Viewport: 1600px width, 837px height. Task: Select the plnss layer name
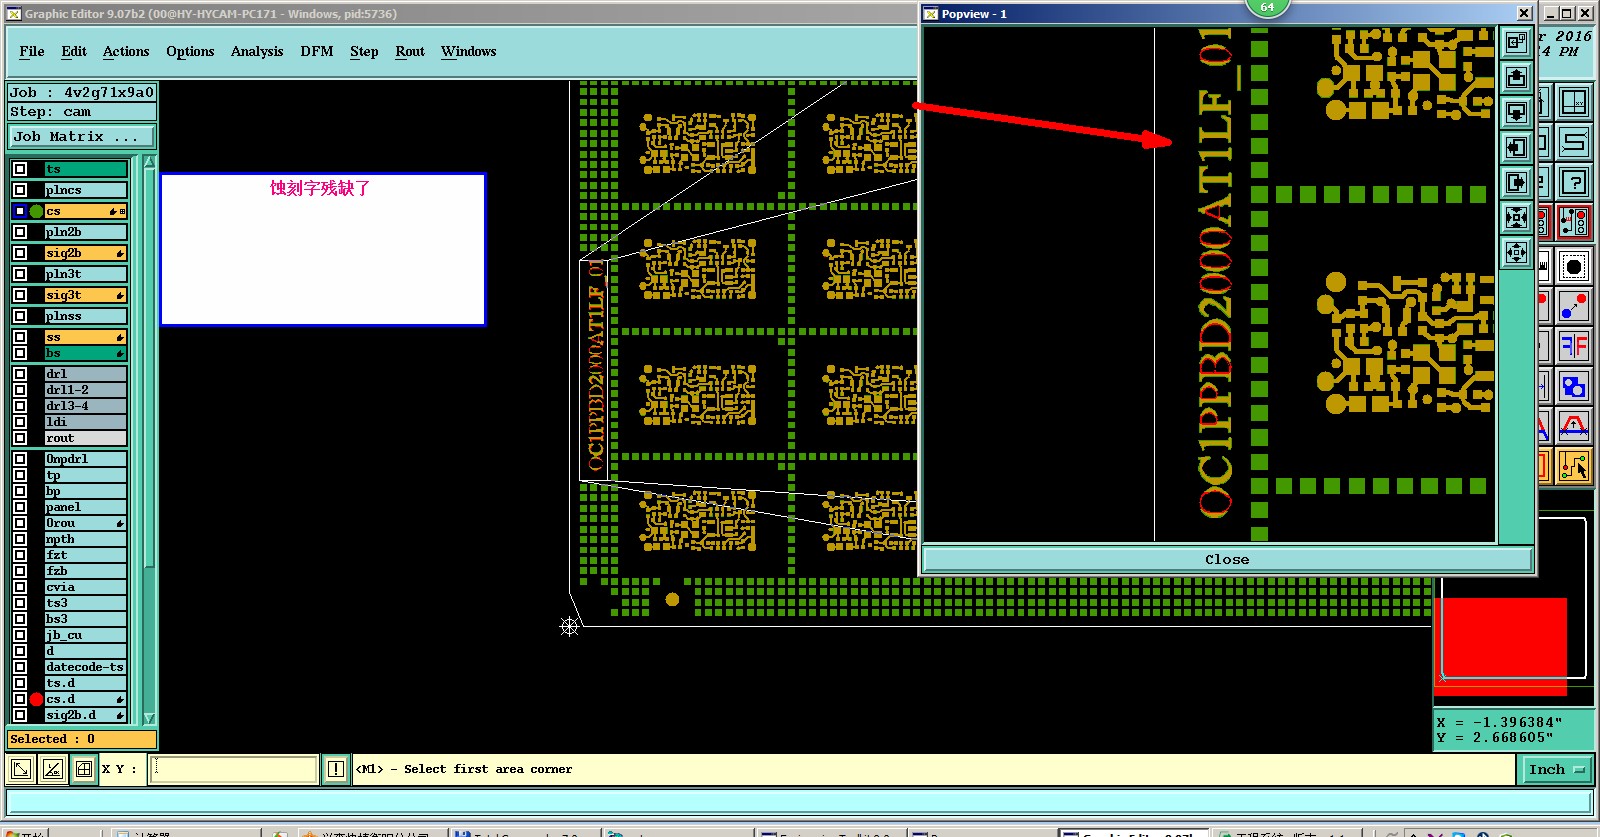86,316
